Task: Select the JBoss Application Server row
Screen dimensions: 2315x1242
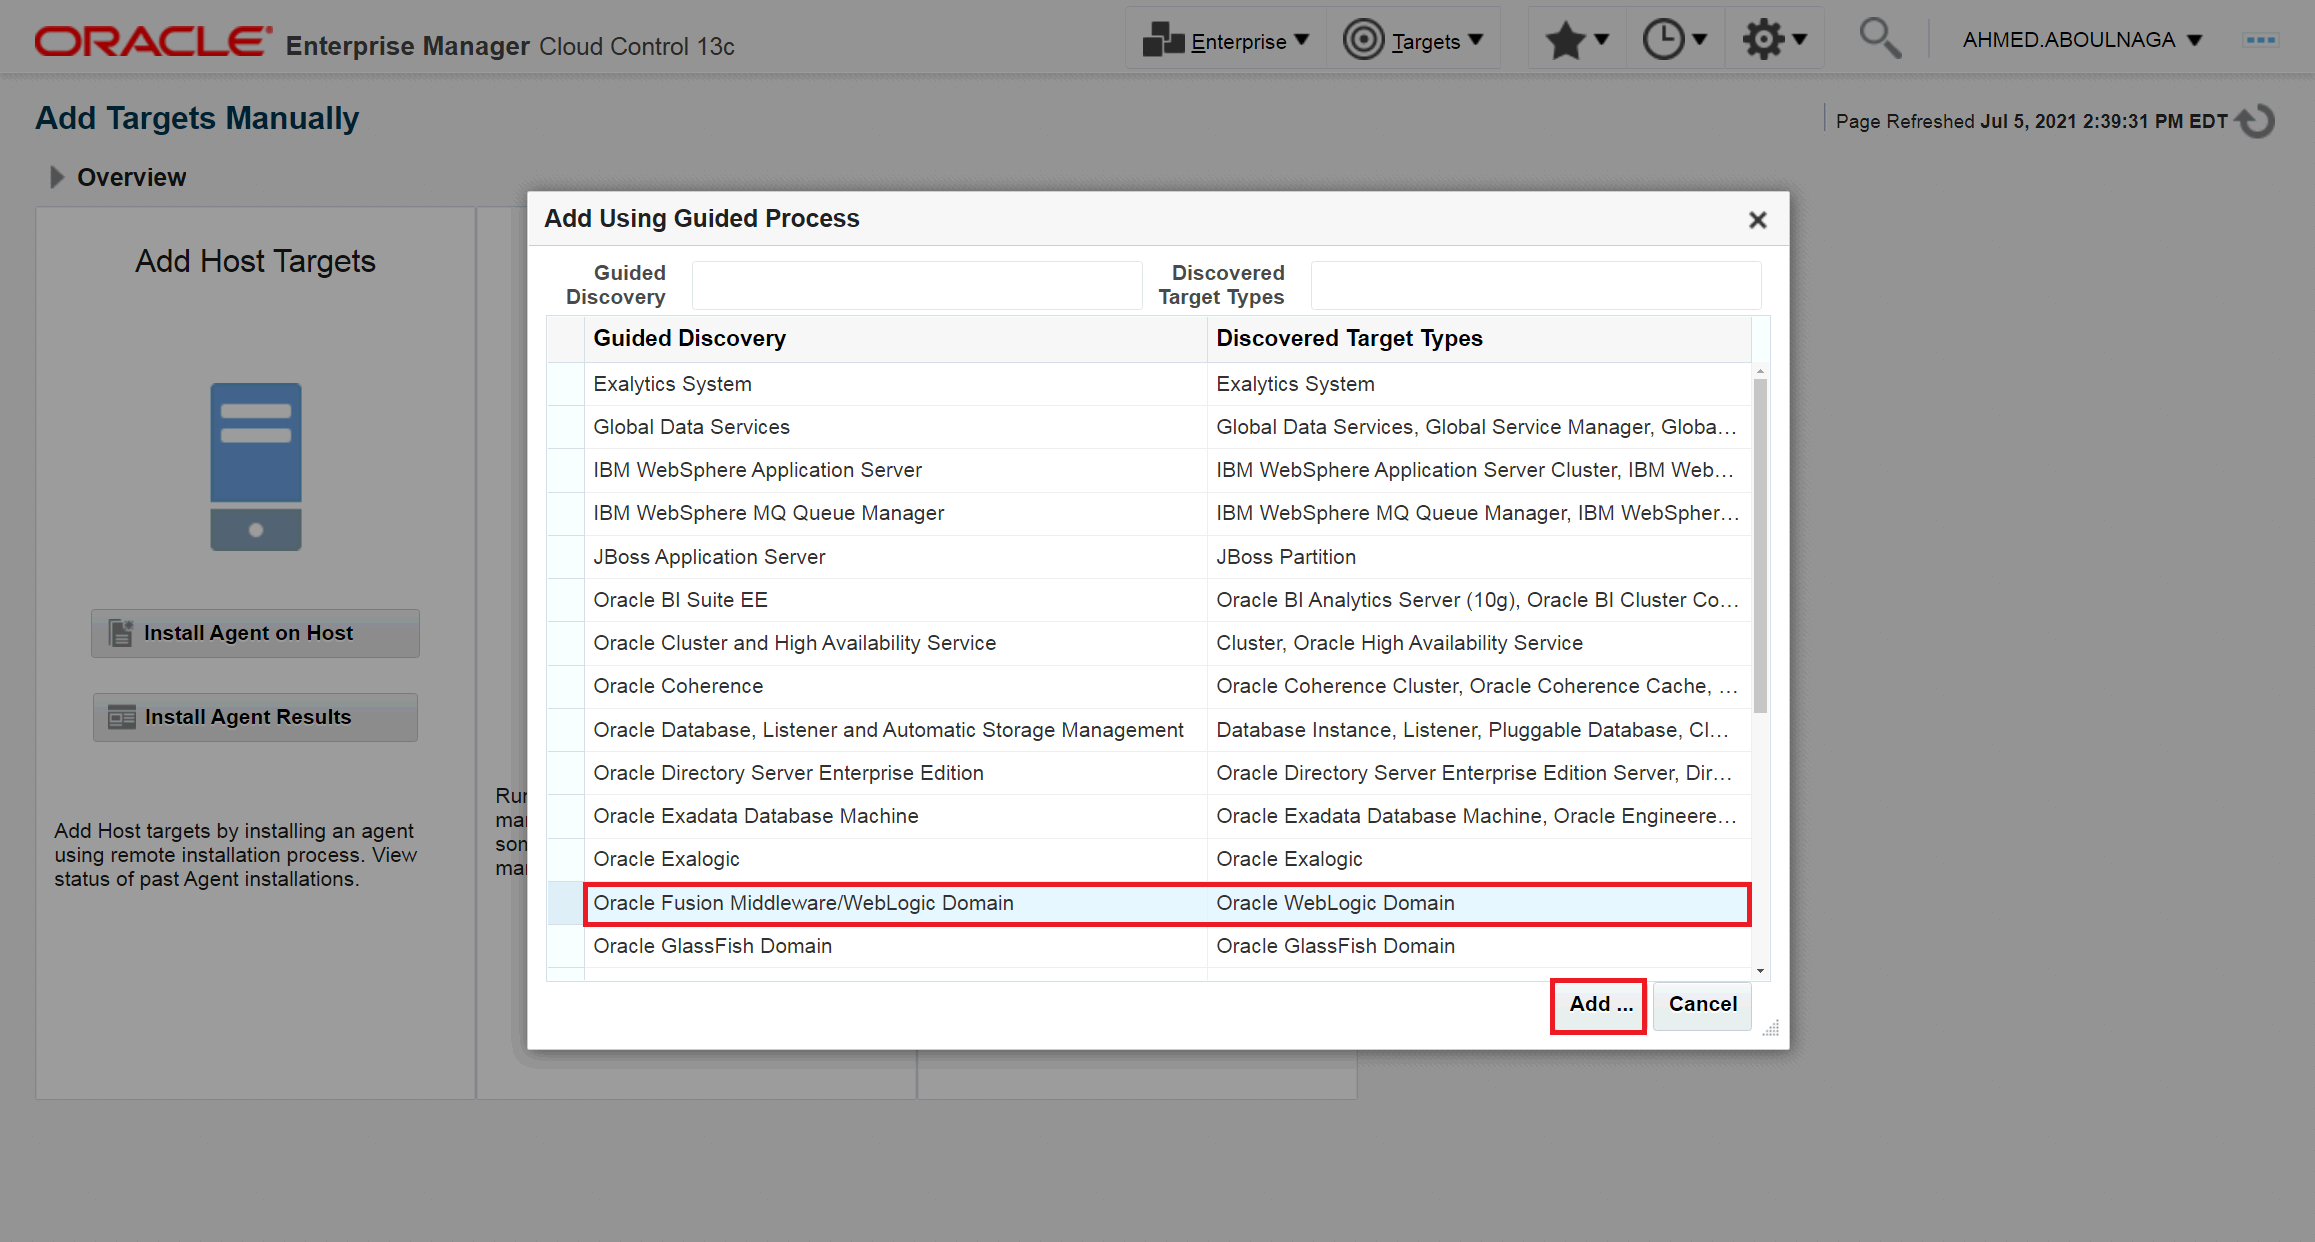Action: pos(709,557)
